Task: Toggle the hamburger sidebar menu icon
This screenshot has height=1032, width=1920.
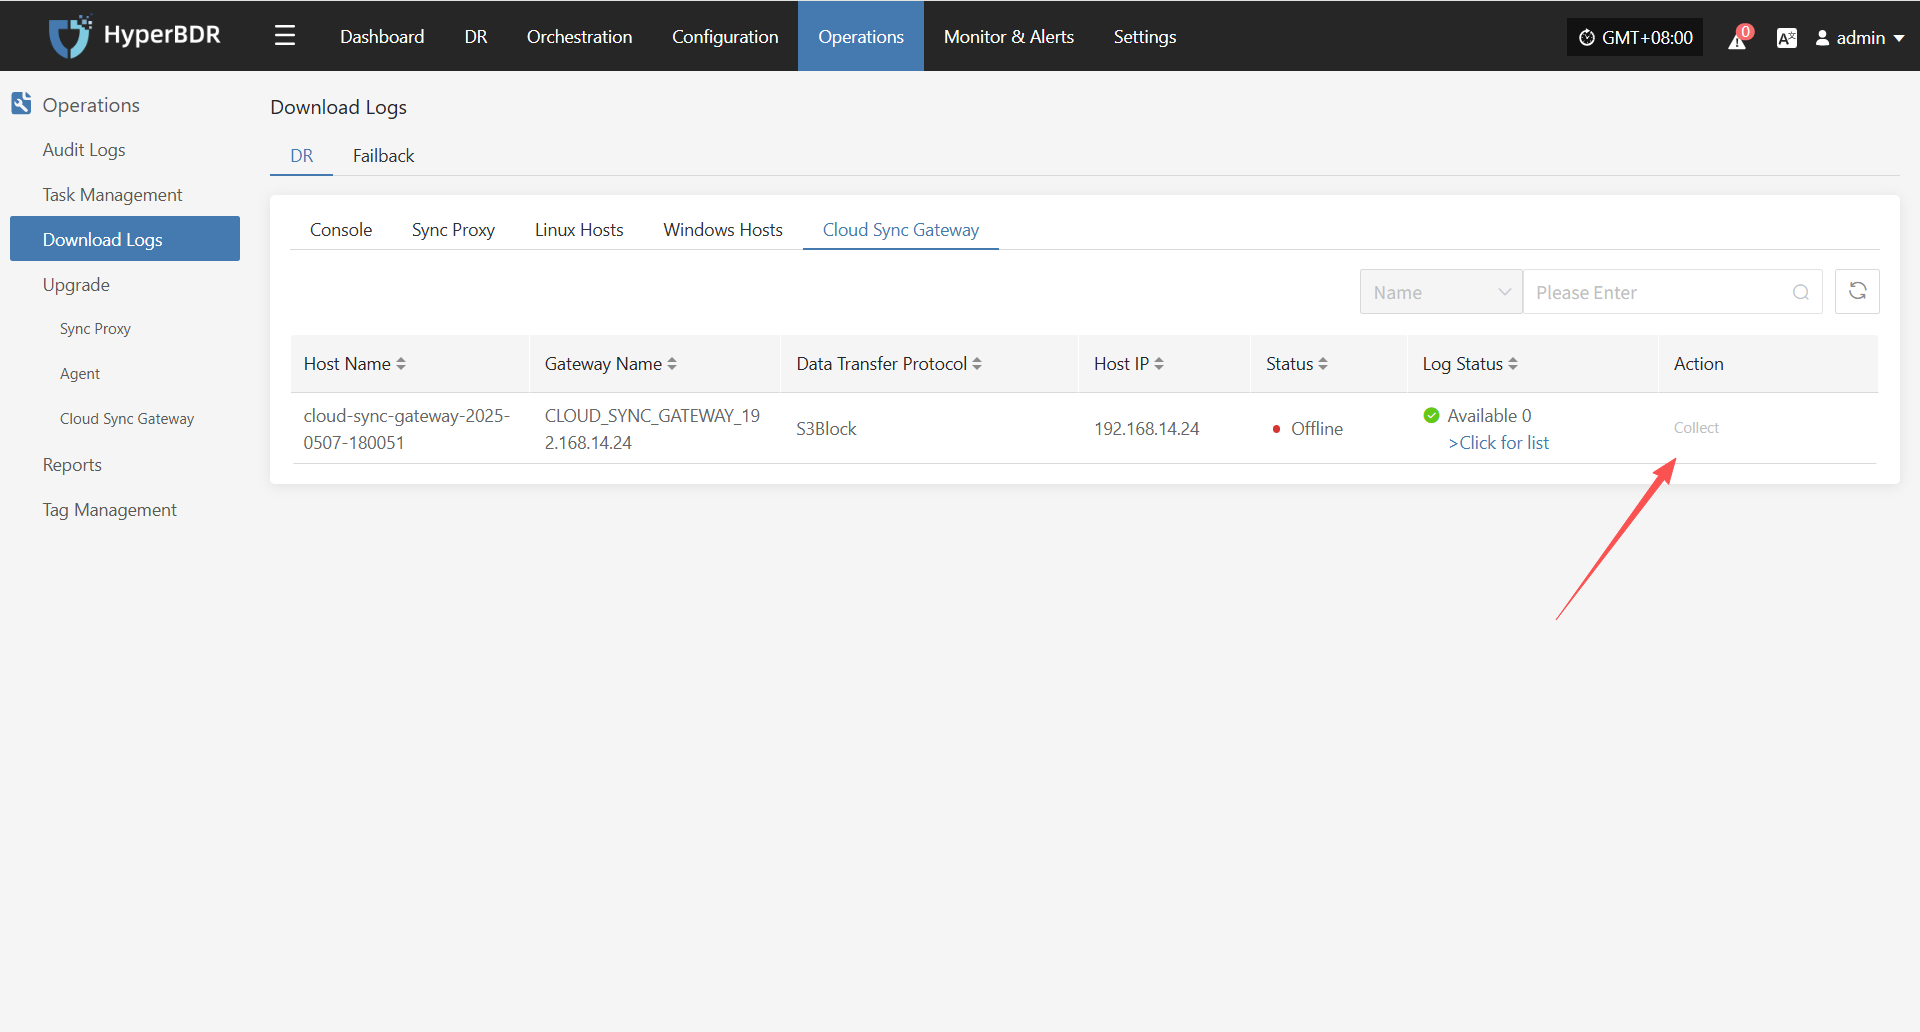Action: [285, 36]
